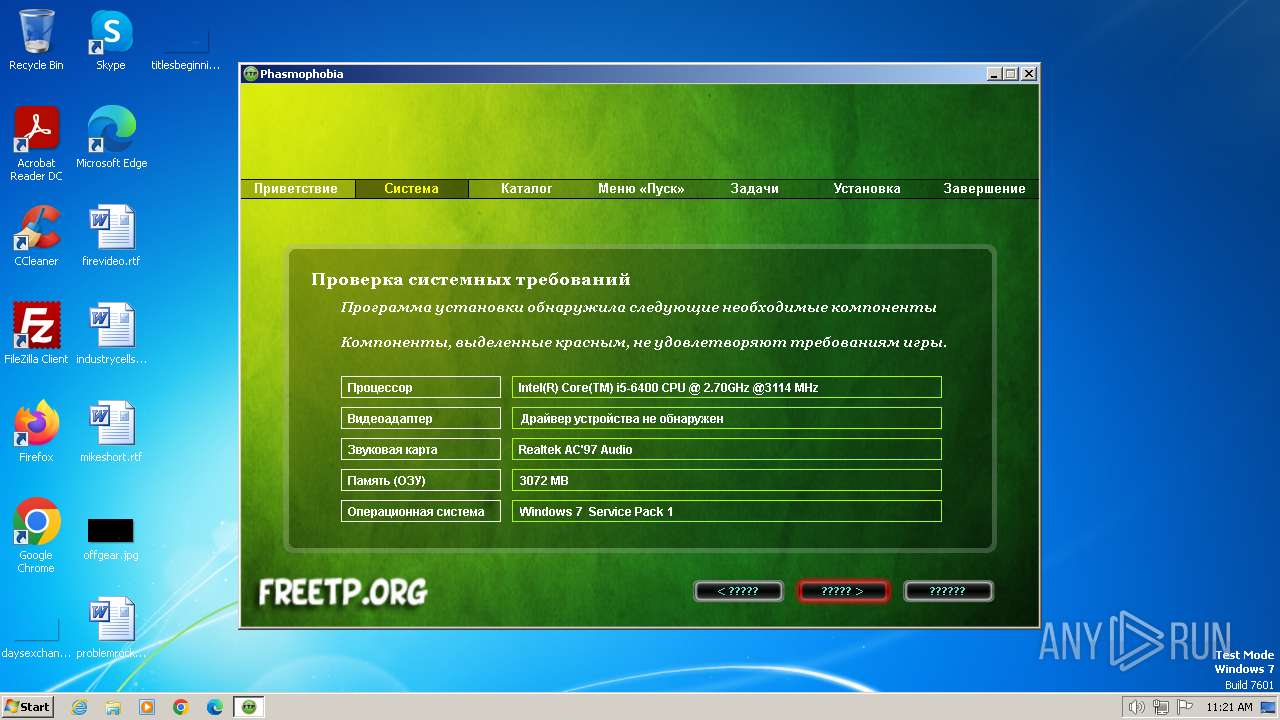
Task: Open Acrobat Reader DC shortcut
Action: click(x=36, y=145)
